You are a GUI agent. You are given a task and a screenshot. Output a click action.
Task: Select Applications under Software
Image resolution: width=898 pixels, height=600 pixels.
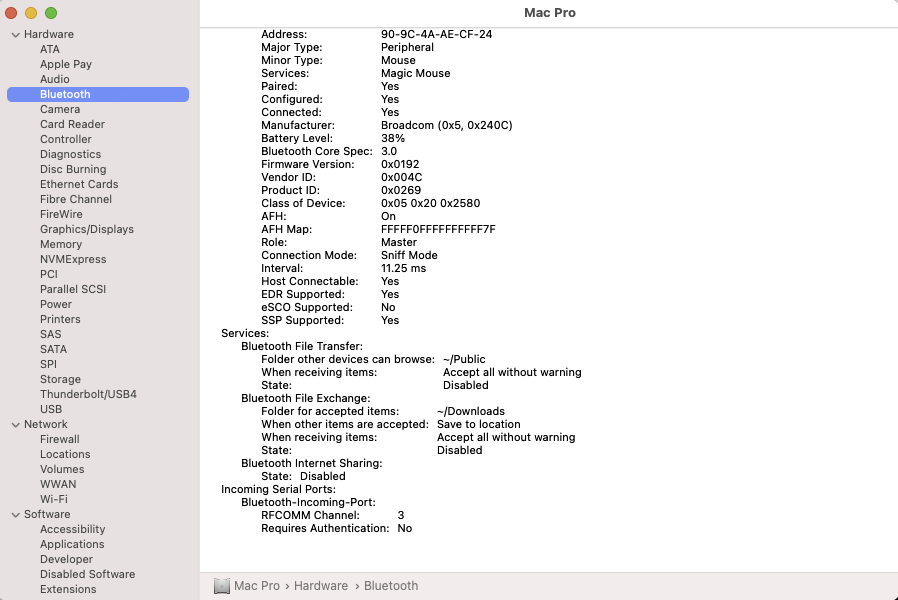point(72,544)
